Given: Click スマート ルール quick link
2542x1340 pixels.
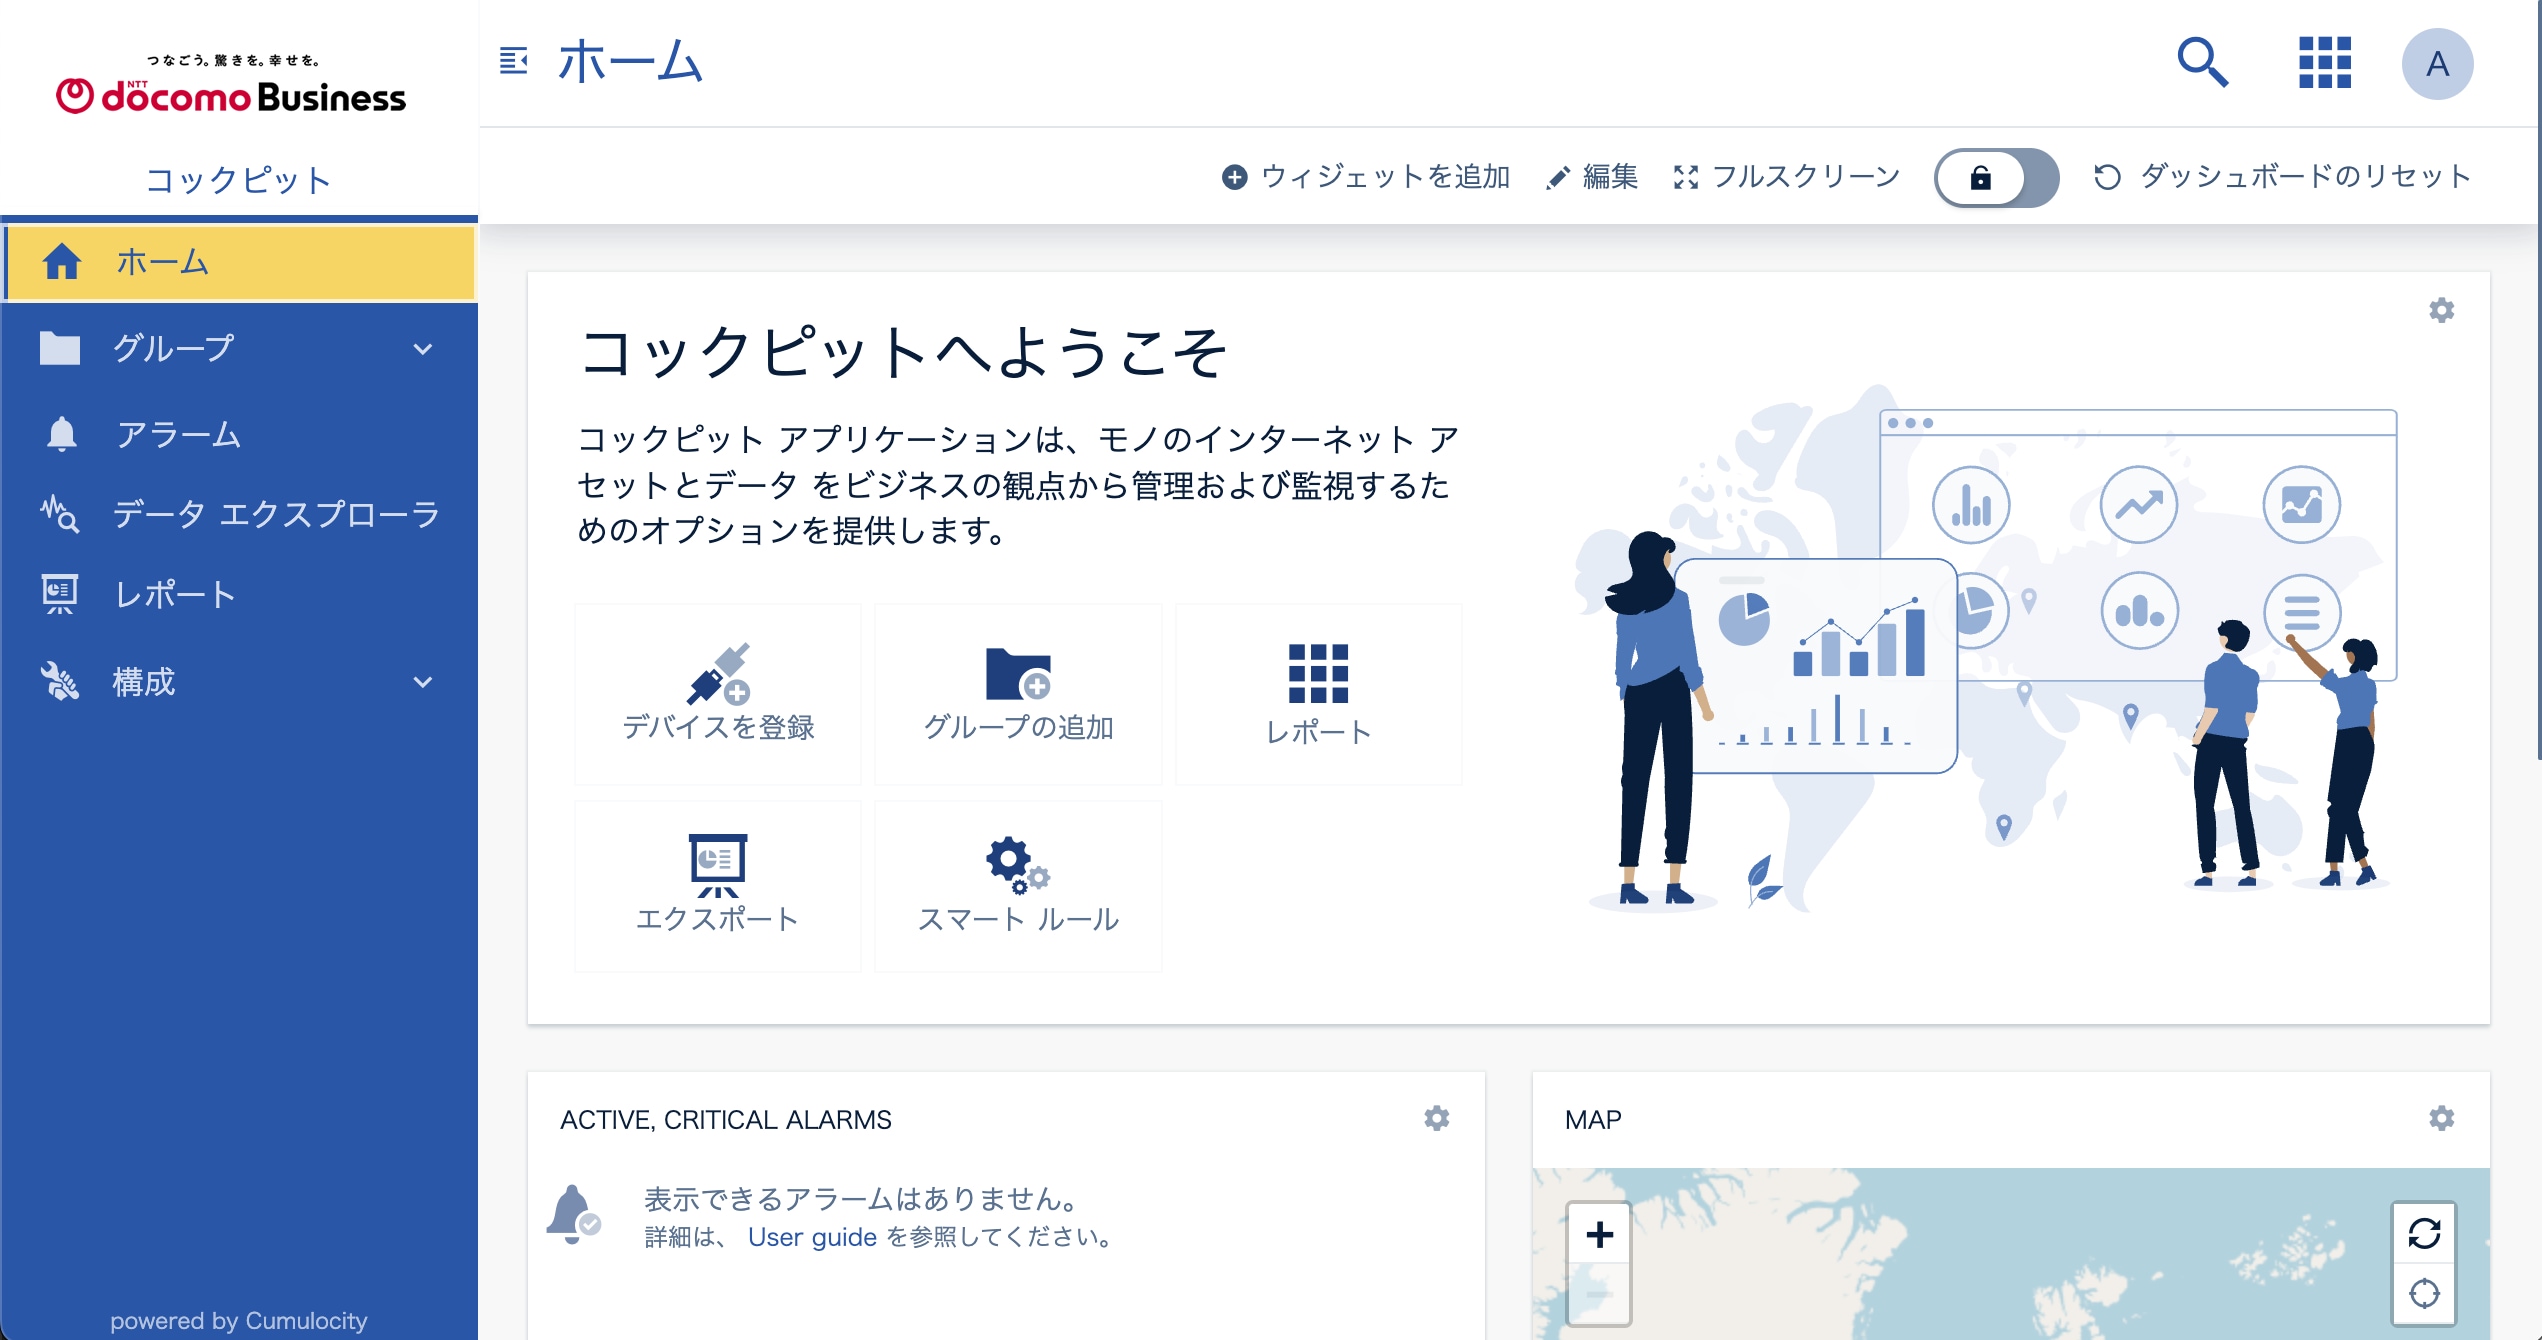Looking at the screenshot, I should click(x=1018, y=886).
